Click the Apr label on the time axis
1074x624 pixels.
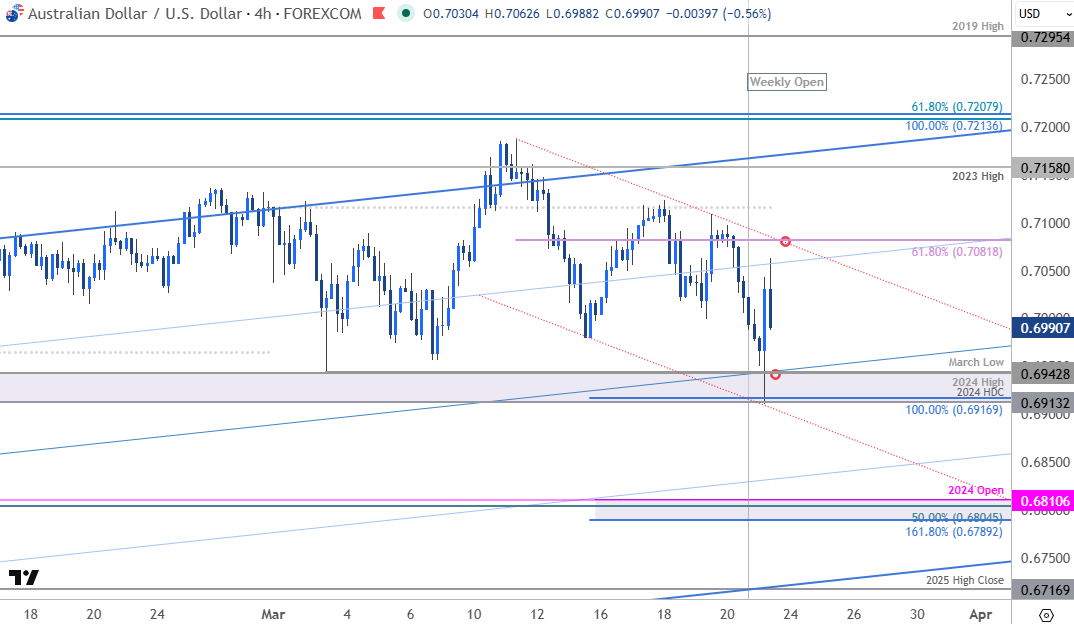point(982,614)
